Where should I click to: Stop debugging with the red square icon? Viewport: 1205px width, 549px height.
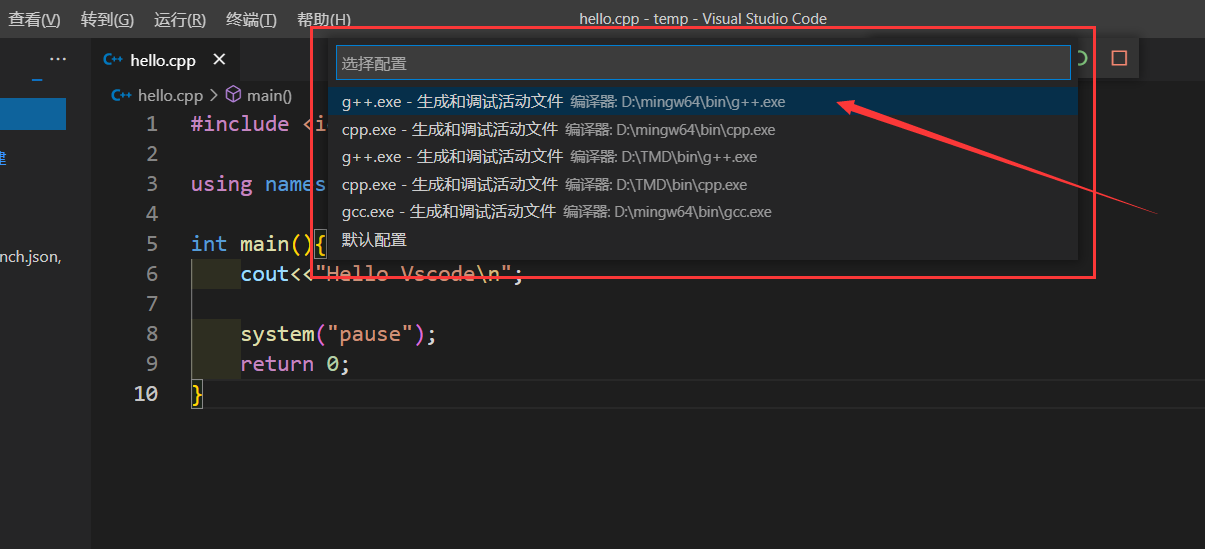pos(1119,59)
